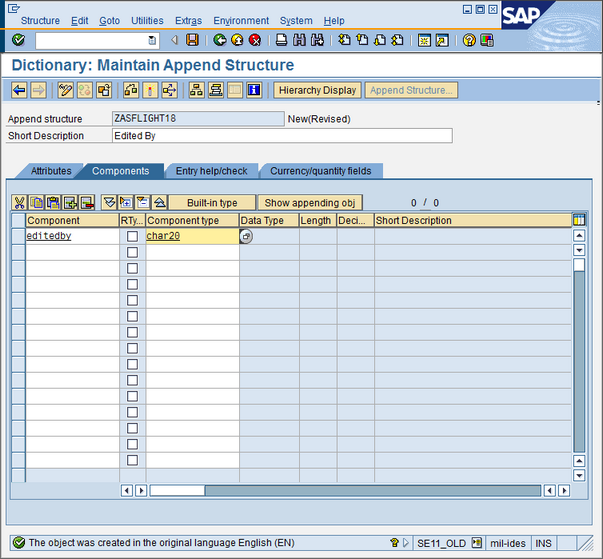Toggle RTy checkbox in seventh table row
Viewport: 603px width, 559px height.
132,332
